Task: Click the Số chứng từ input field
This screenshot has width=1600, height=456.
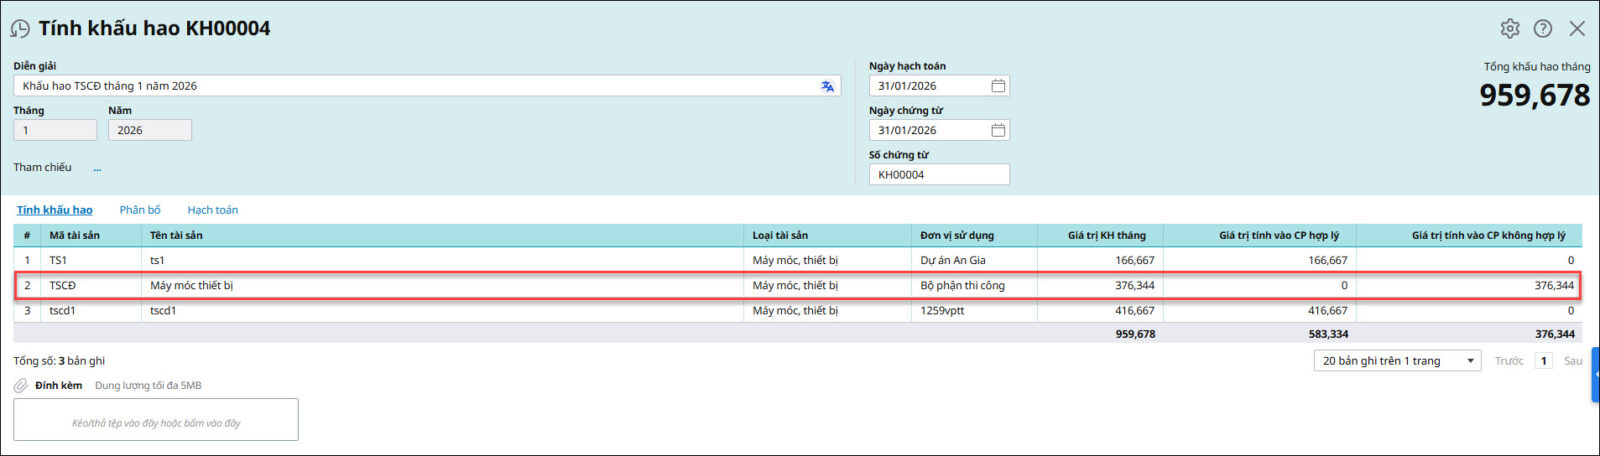Action: click(938, 175)
